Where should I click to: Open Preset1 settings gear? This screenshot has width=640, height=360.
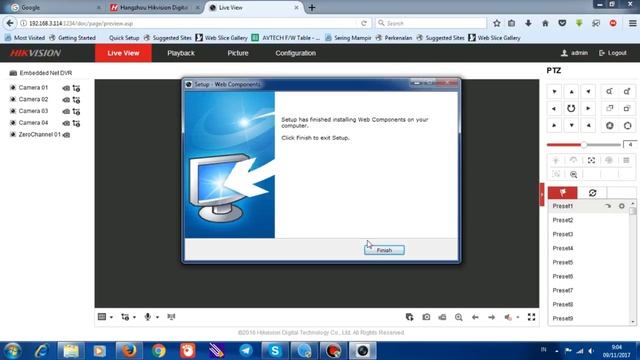622,206
